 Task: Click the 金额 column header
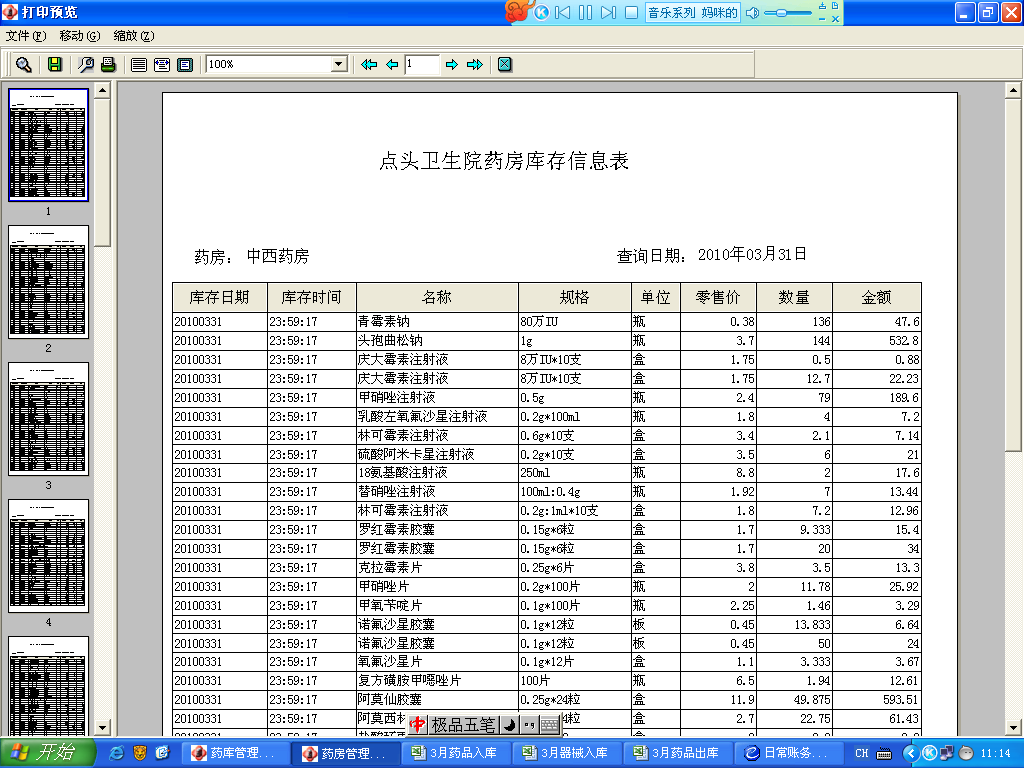pyautogui.click(x=877, y=298)
